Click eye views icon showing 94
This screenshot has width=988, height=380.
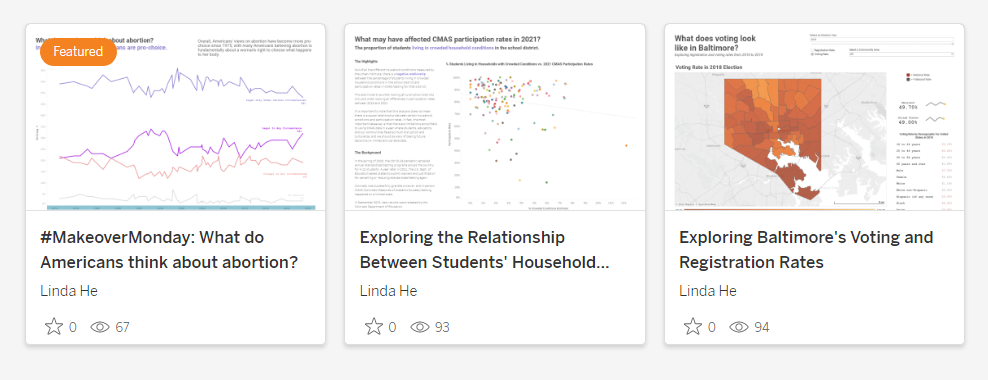point(739,327)
